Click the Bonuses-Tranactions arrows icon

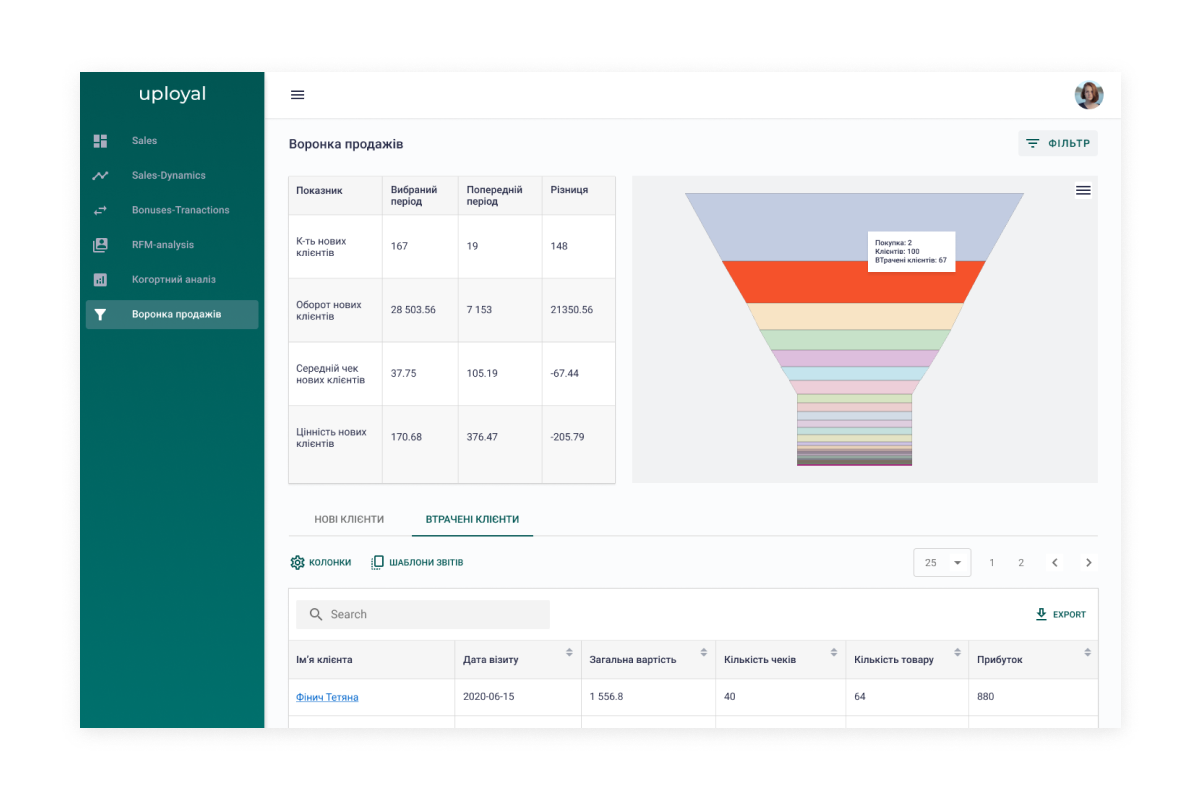(x=100, y=210)
